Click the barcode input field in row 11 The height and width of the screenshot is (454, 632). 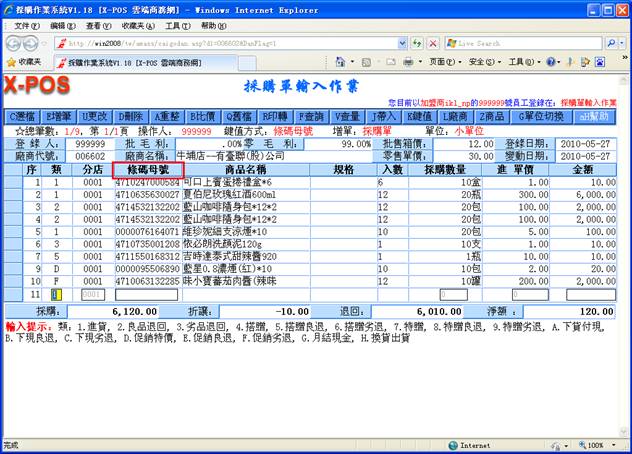[146, 295]
